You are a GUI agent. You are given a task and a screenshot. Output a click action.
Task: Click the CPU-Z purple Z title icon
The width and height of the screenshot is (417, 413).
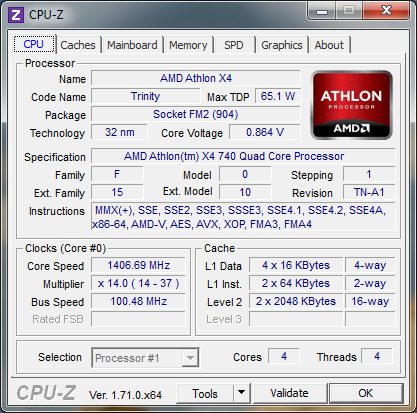16,15
